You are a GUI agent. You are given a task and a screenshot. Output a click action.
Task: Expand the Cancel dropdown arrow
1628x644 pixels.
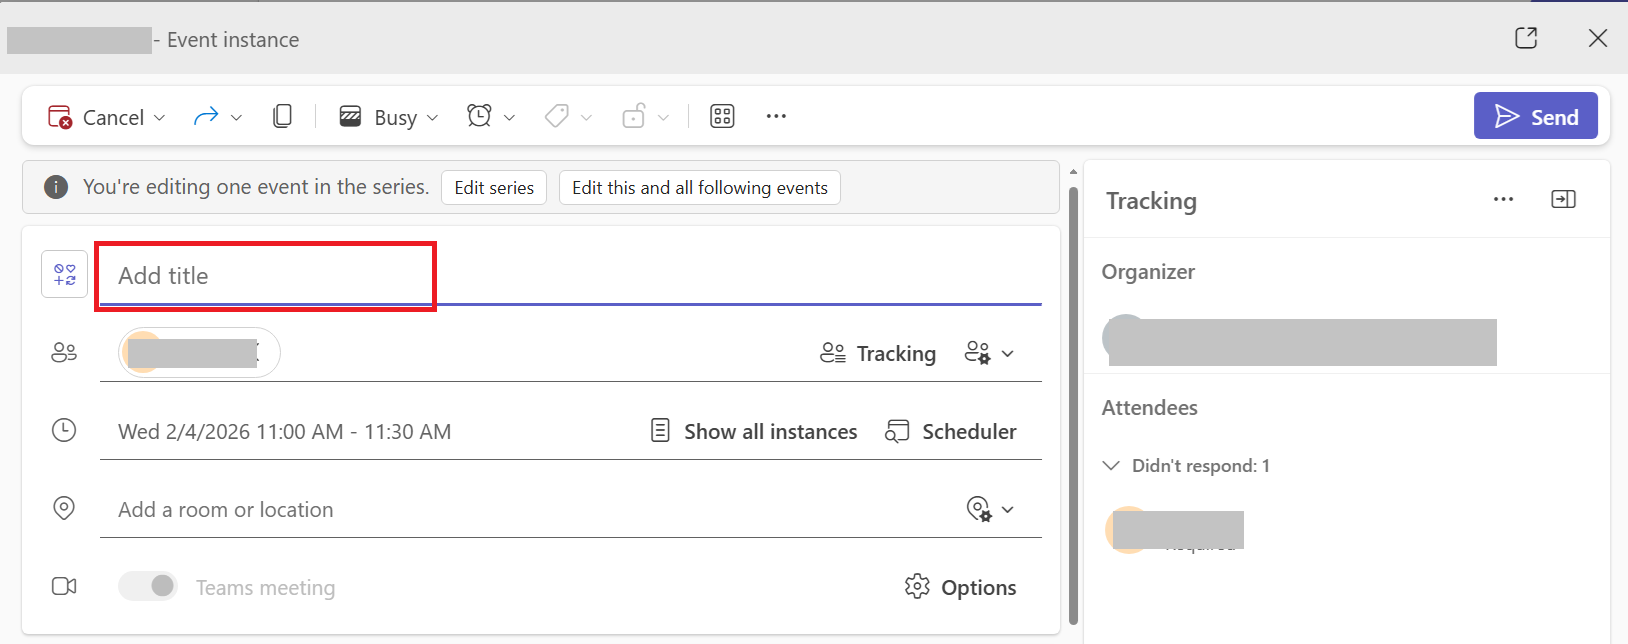pyautogui.click(x=160, y=117)
